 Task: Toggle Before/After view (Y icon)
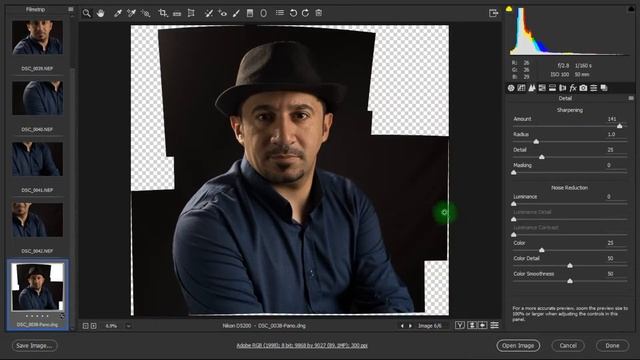point(460,325)
